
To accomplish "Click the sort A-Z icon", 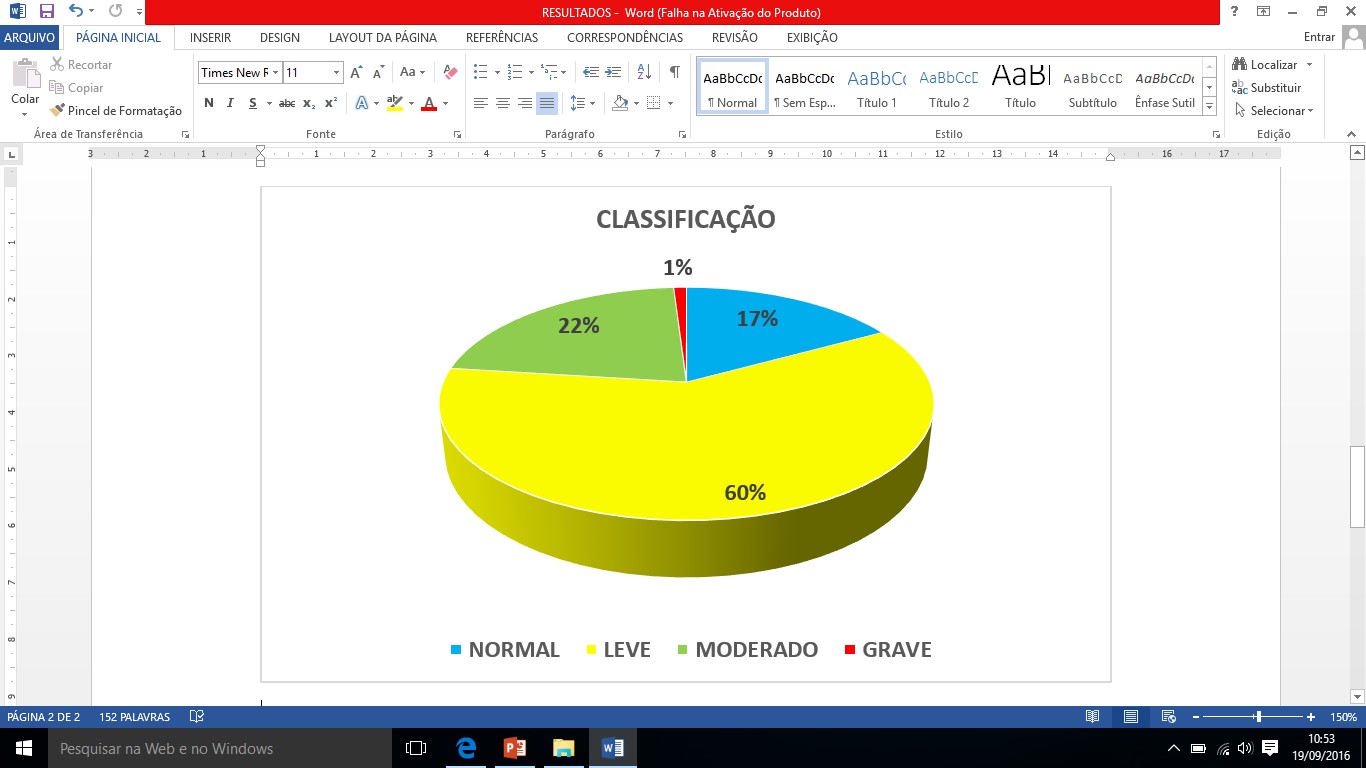I will pyautogui.click(x=644, y=72).
